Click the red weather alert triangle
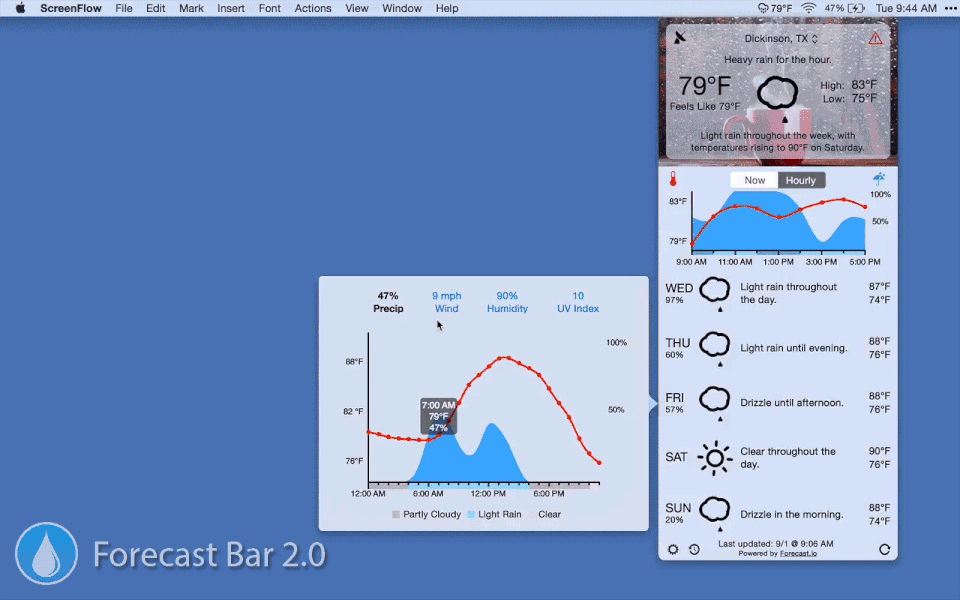 point(876,39)
